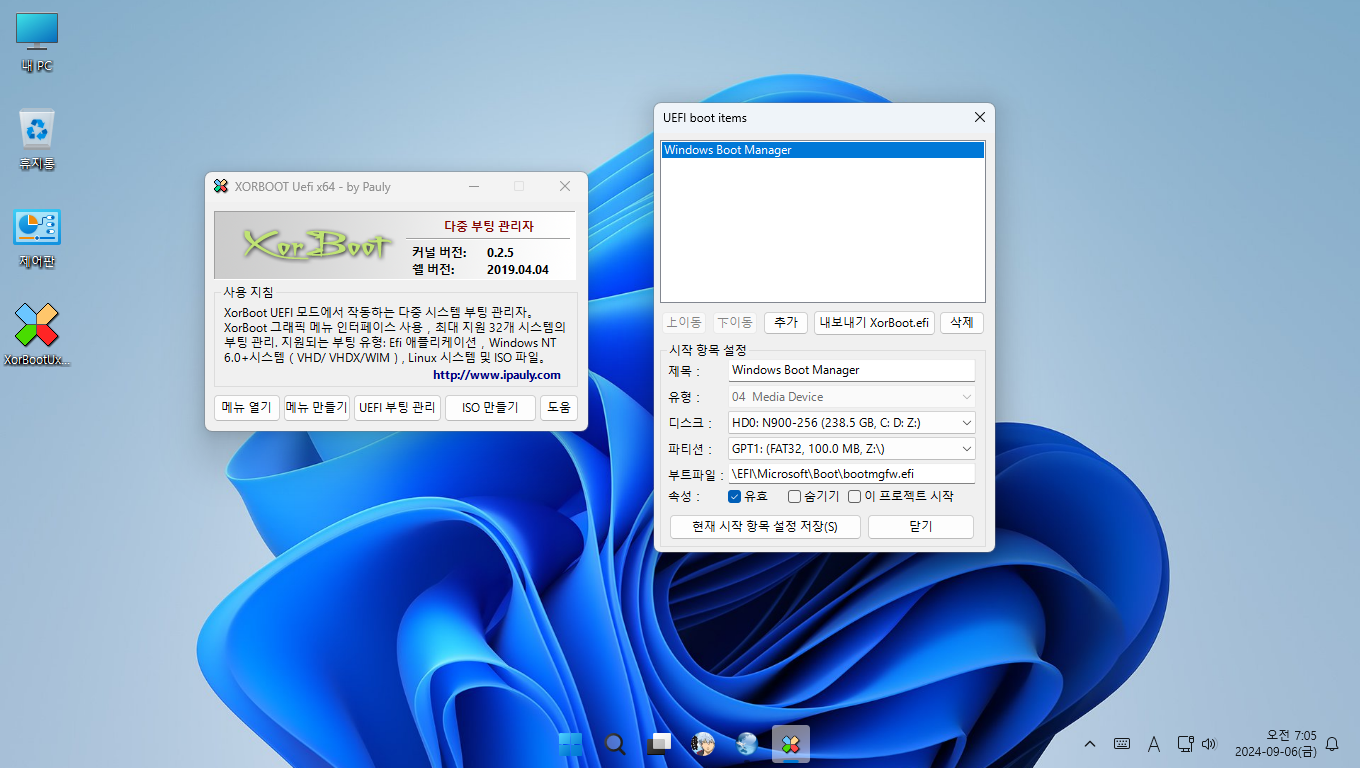The height and width of the screenshot is (768, 1360).
Task: Open 도움 help button
Action: pyautogui.click(x=559, y=408)
